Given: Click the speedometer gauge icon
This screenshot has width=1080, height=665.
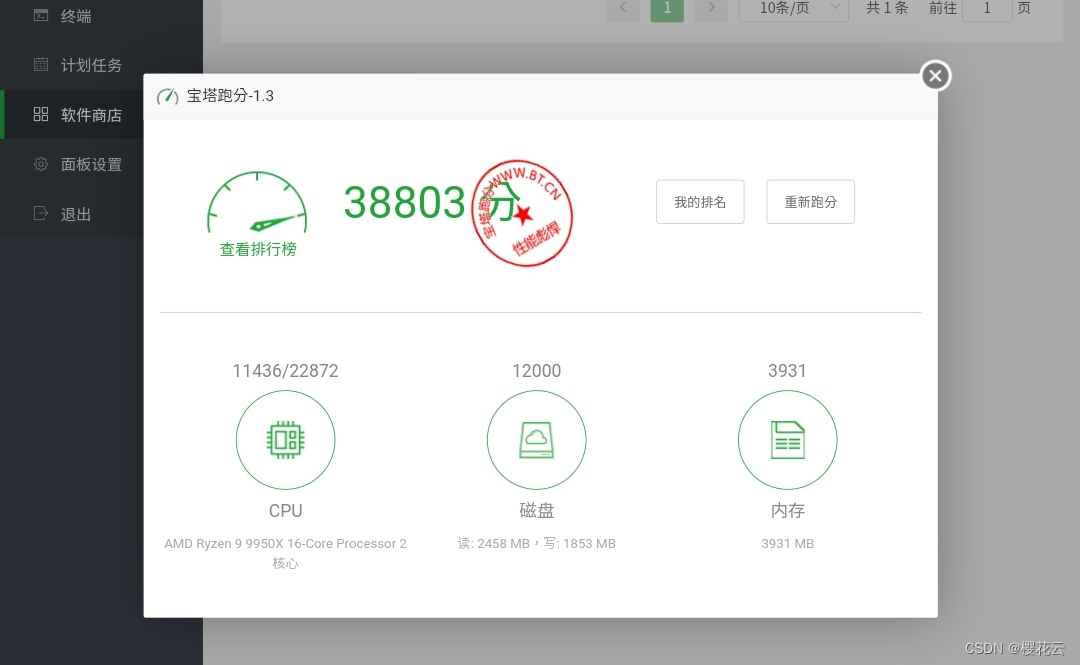Looking at the screenshot, I should [257, 203].
